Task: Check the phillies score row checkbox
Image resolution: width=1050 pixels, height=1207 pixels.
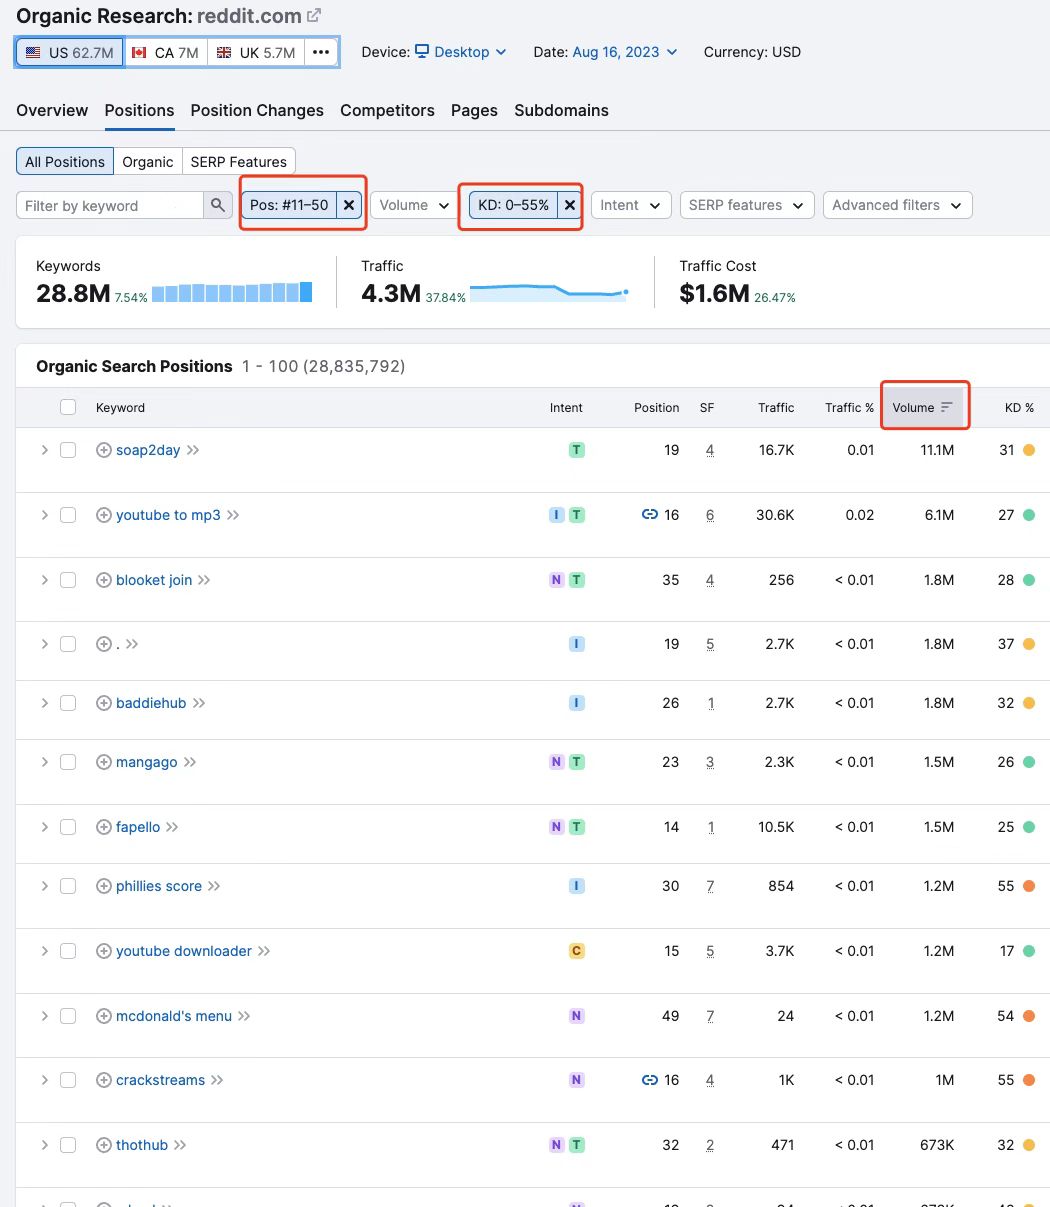Action: click(68, 886)
